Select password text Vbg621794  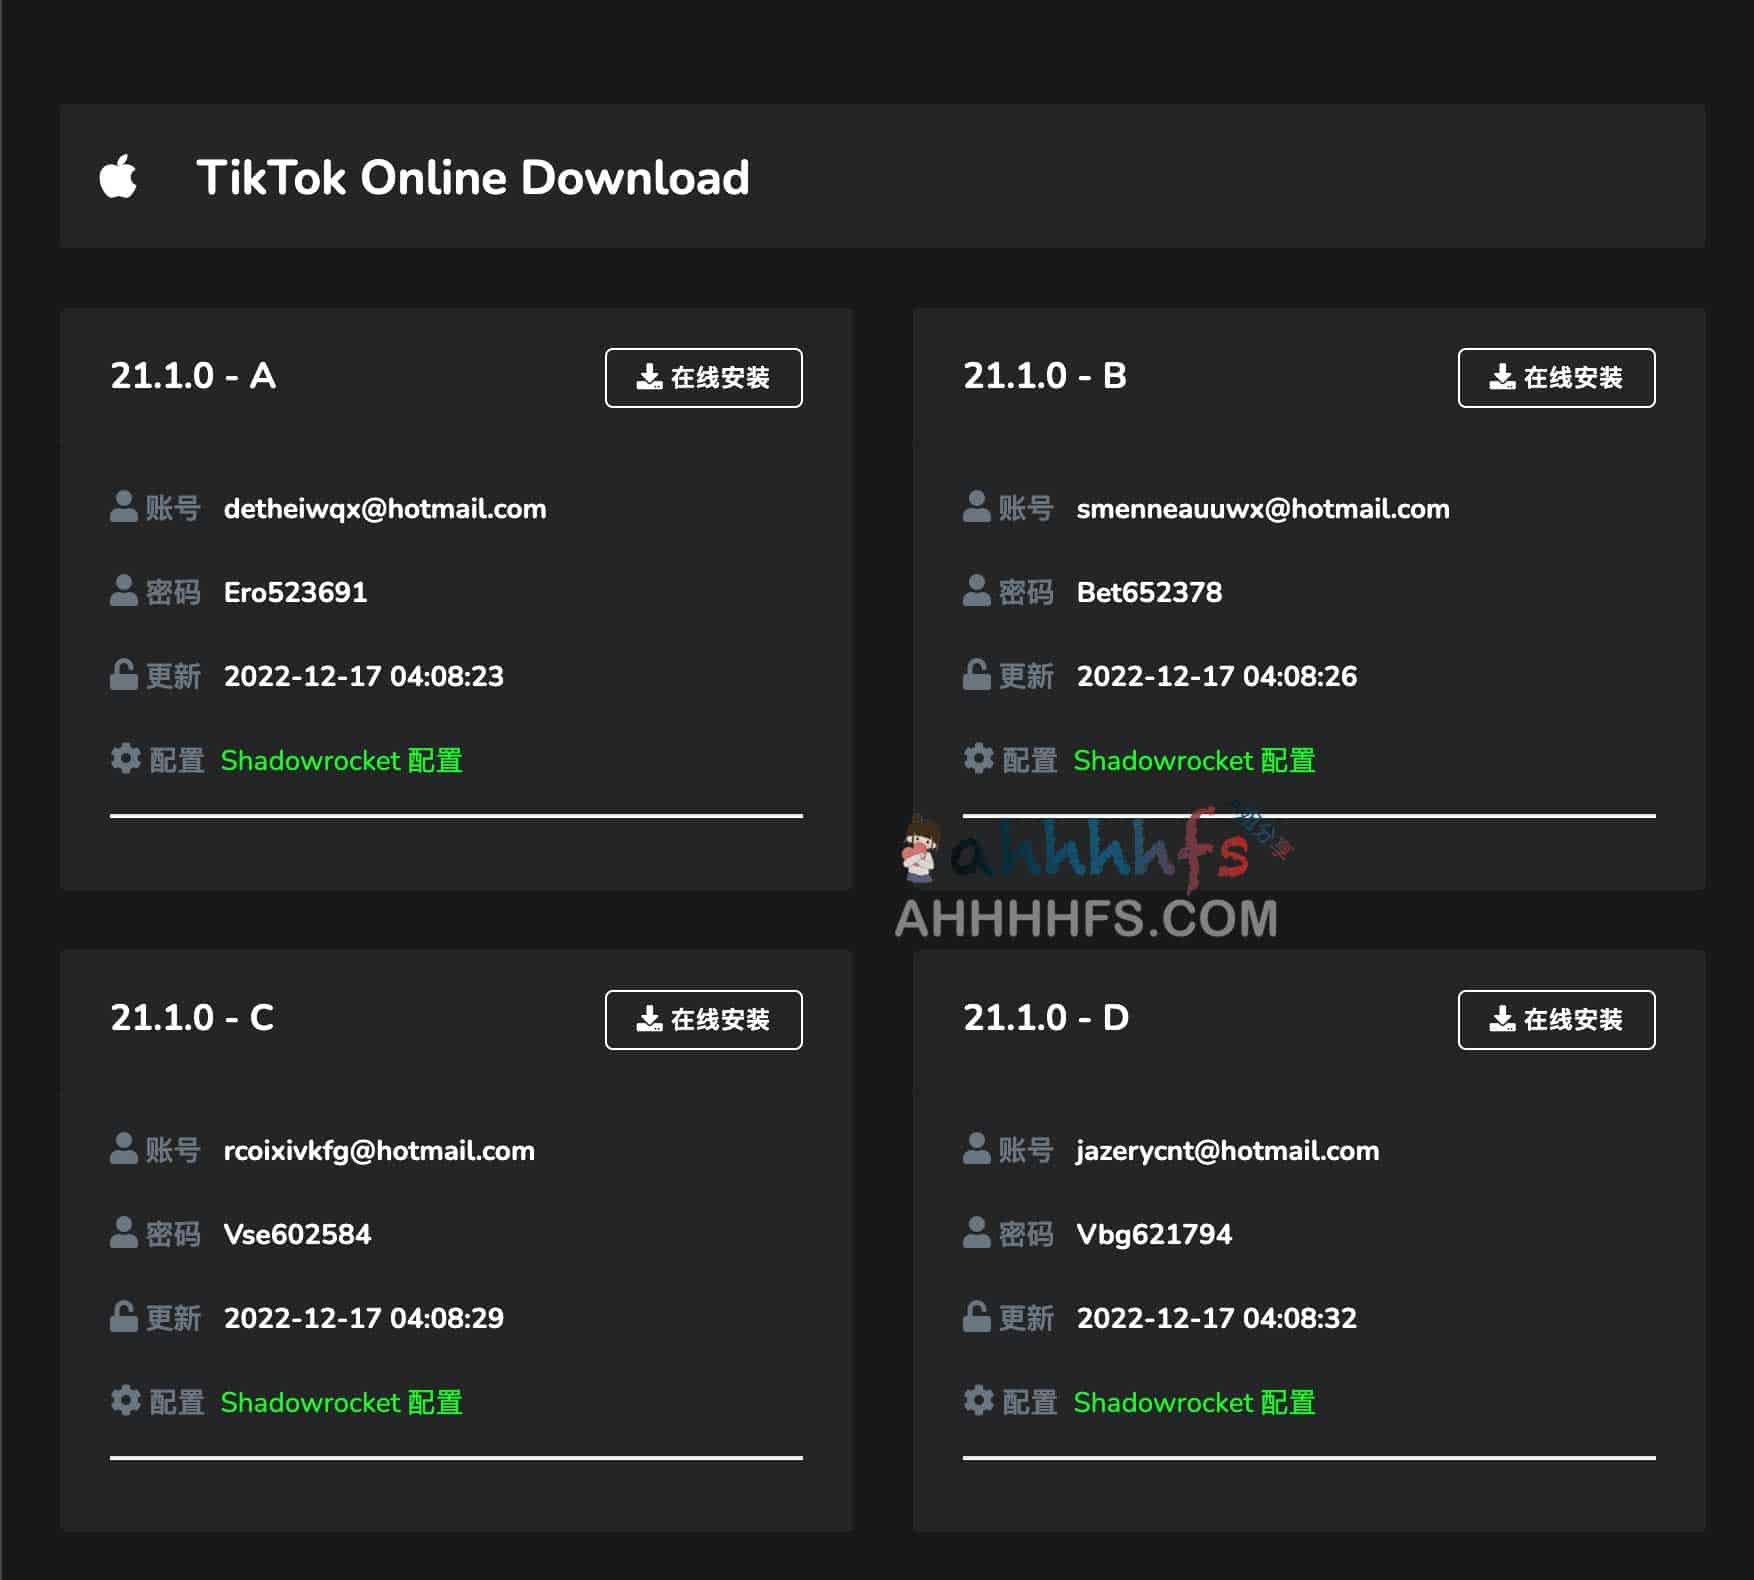click(1154, 1235)
